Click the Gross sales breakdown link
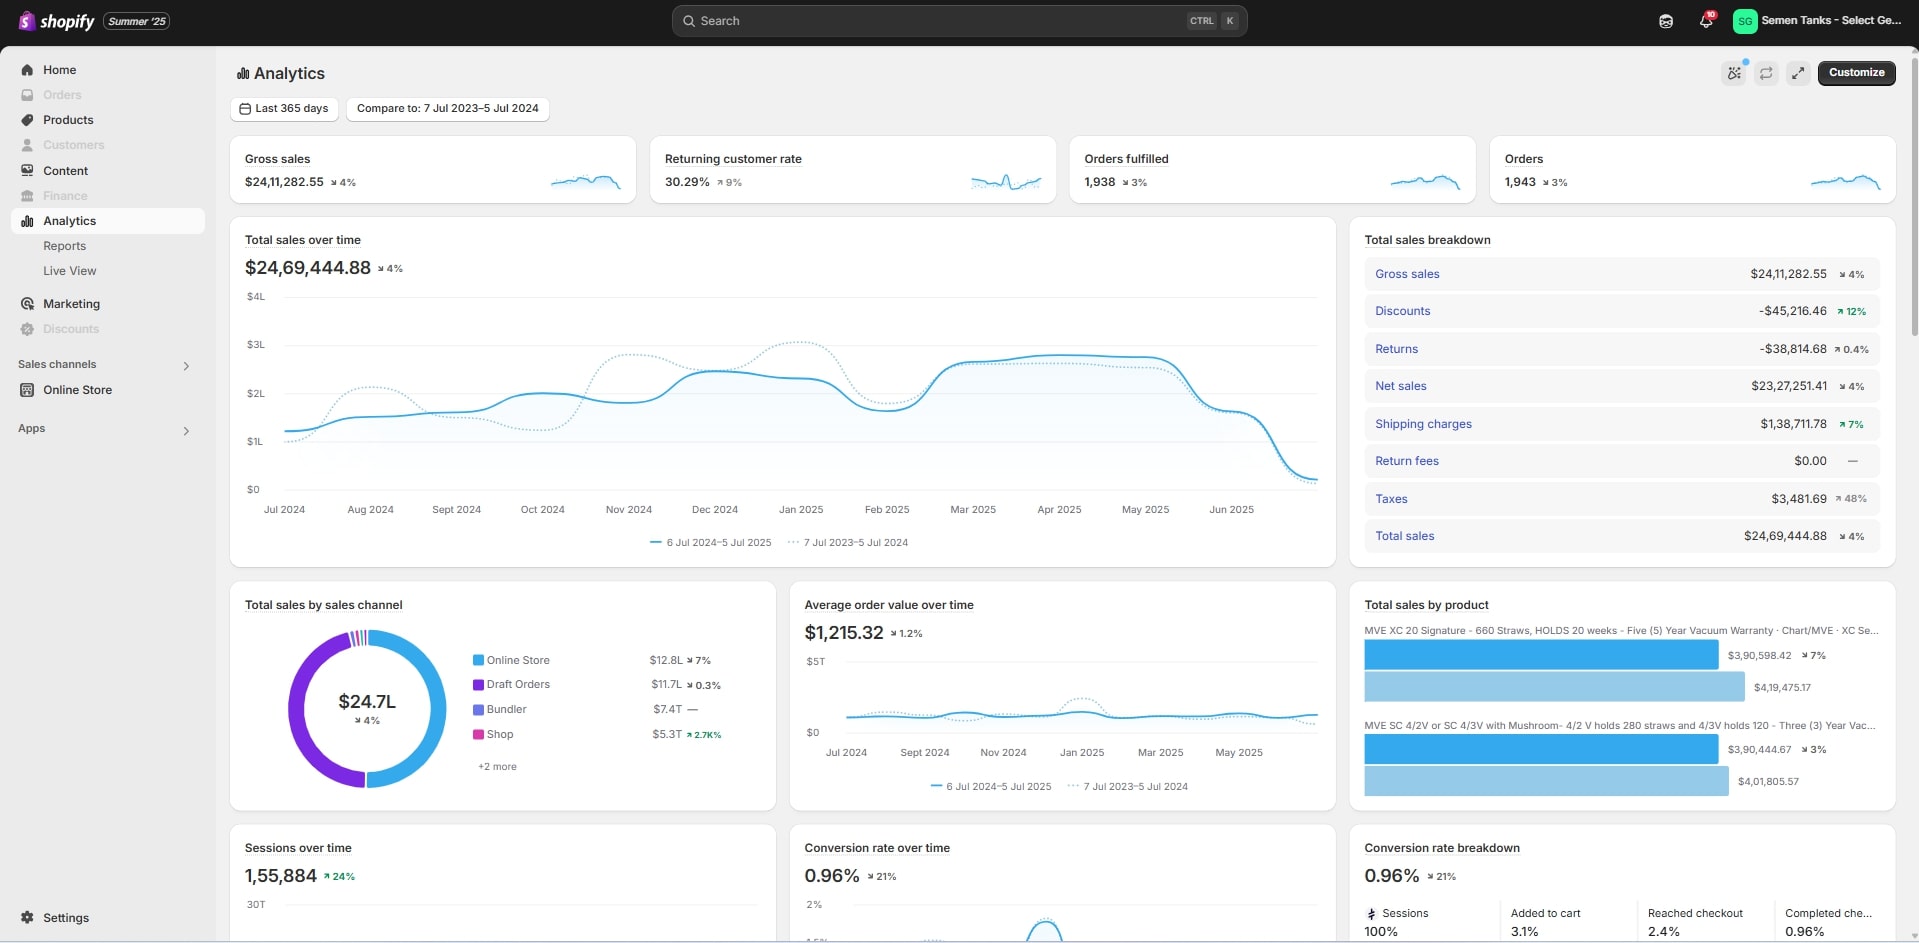This screenshot has height=943, width=1919. click(1407, 274)
